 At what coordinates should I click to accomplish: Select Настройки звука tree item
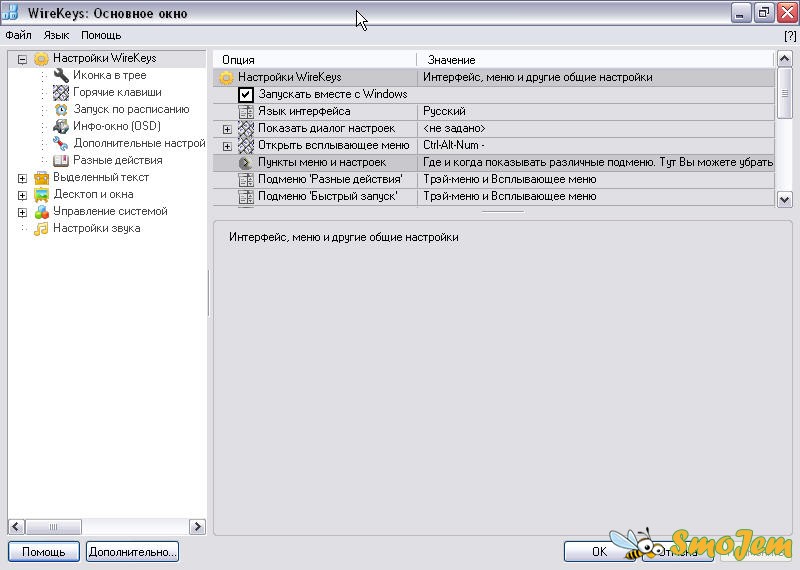[97, 229]
